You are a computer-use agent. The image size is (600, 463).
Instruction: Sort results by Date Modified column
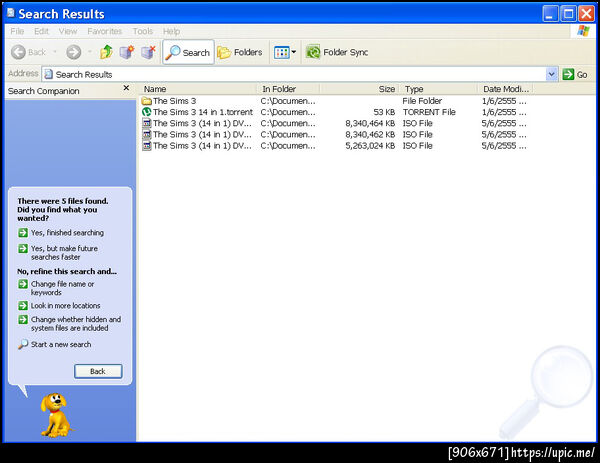point(505,89)
